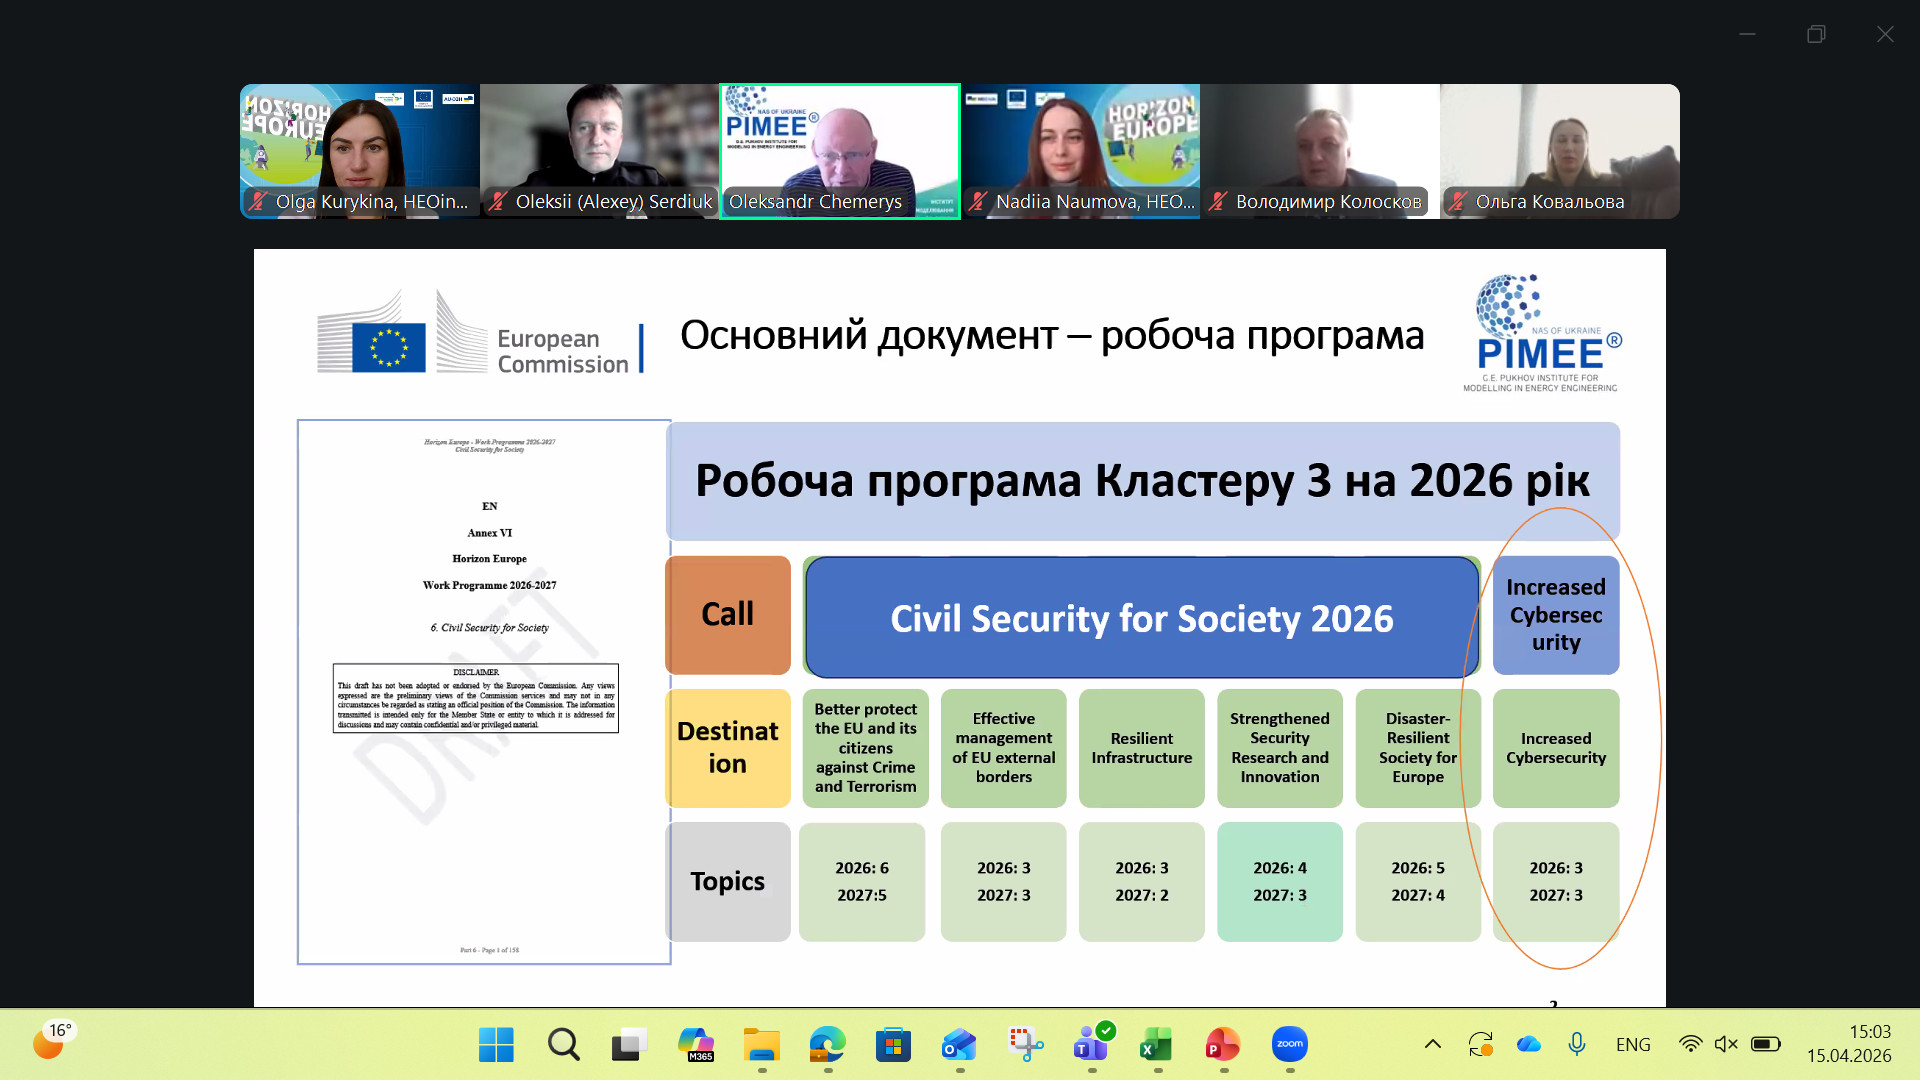Expand the hidden system tray icons
Viewport: 1920px width, 1080px height.
1433,1044
